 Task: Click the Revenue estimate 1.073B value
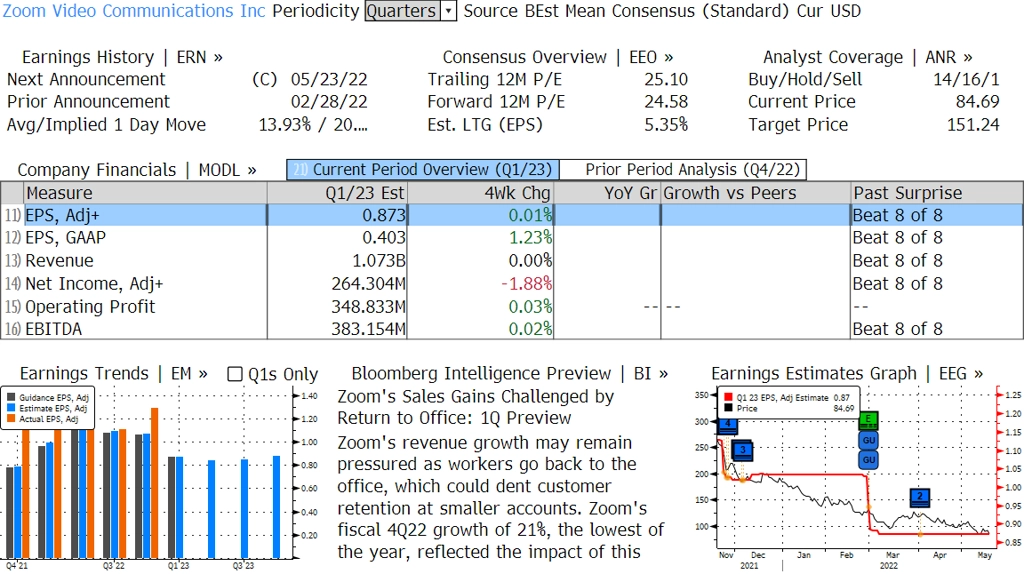coord(379,261)
